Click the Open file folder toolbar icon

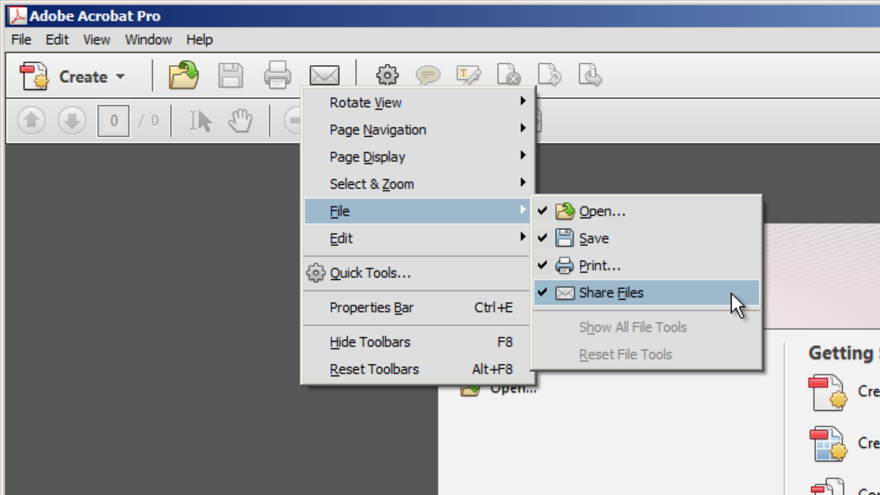[x=184, y=75]
